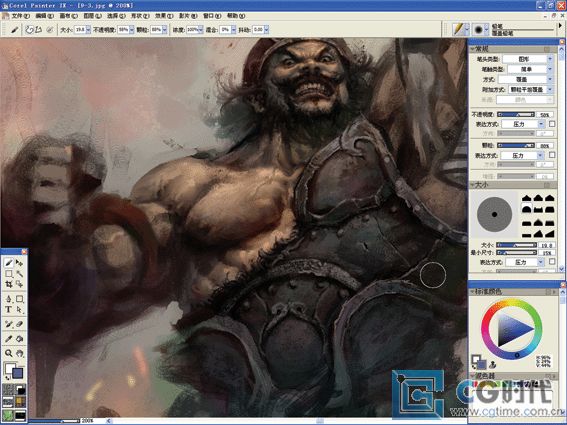
Task: Open the 帮助 (Help) menu
Action: [236, 16]
